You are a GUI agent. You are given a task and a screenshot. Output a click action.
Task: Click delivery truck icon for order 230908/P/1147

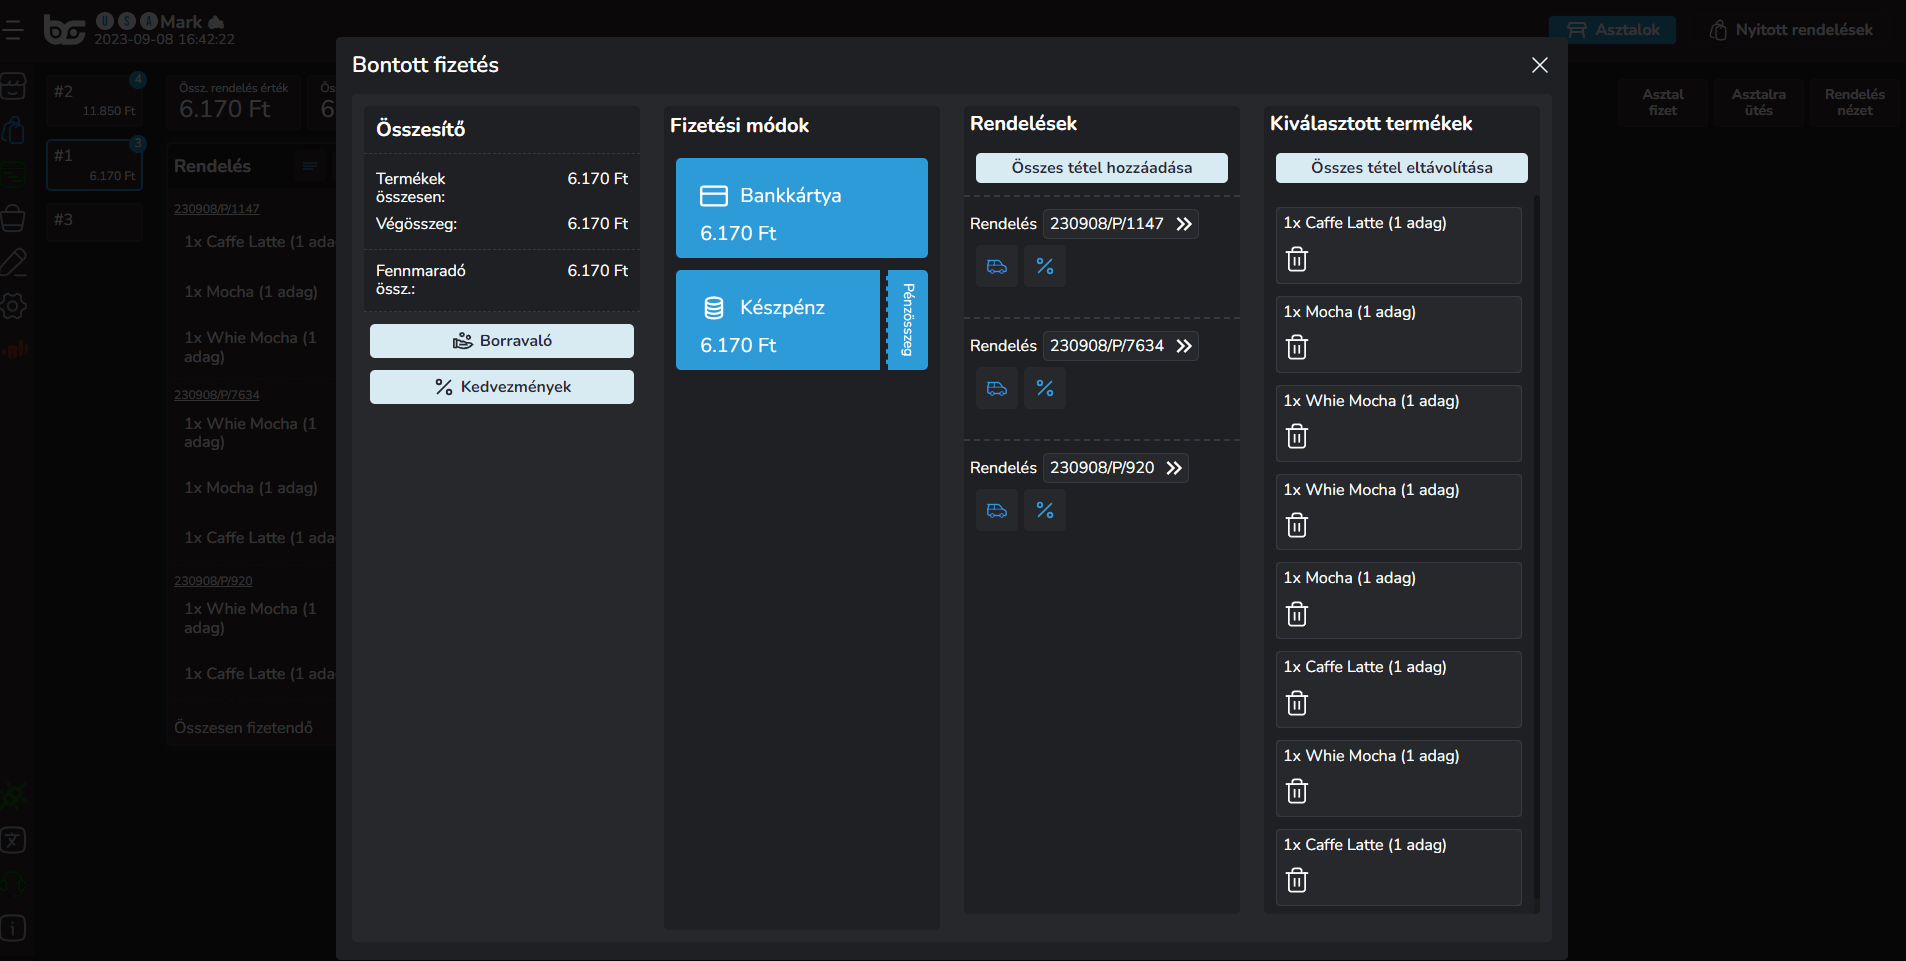click(997, 267)
